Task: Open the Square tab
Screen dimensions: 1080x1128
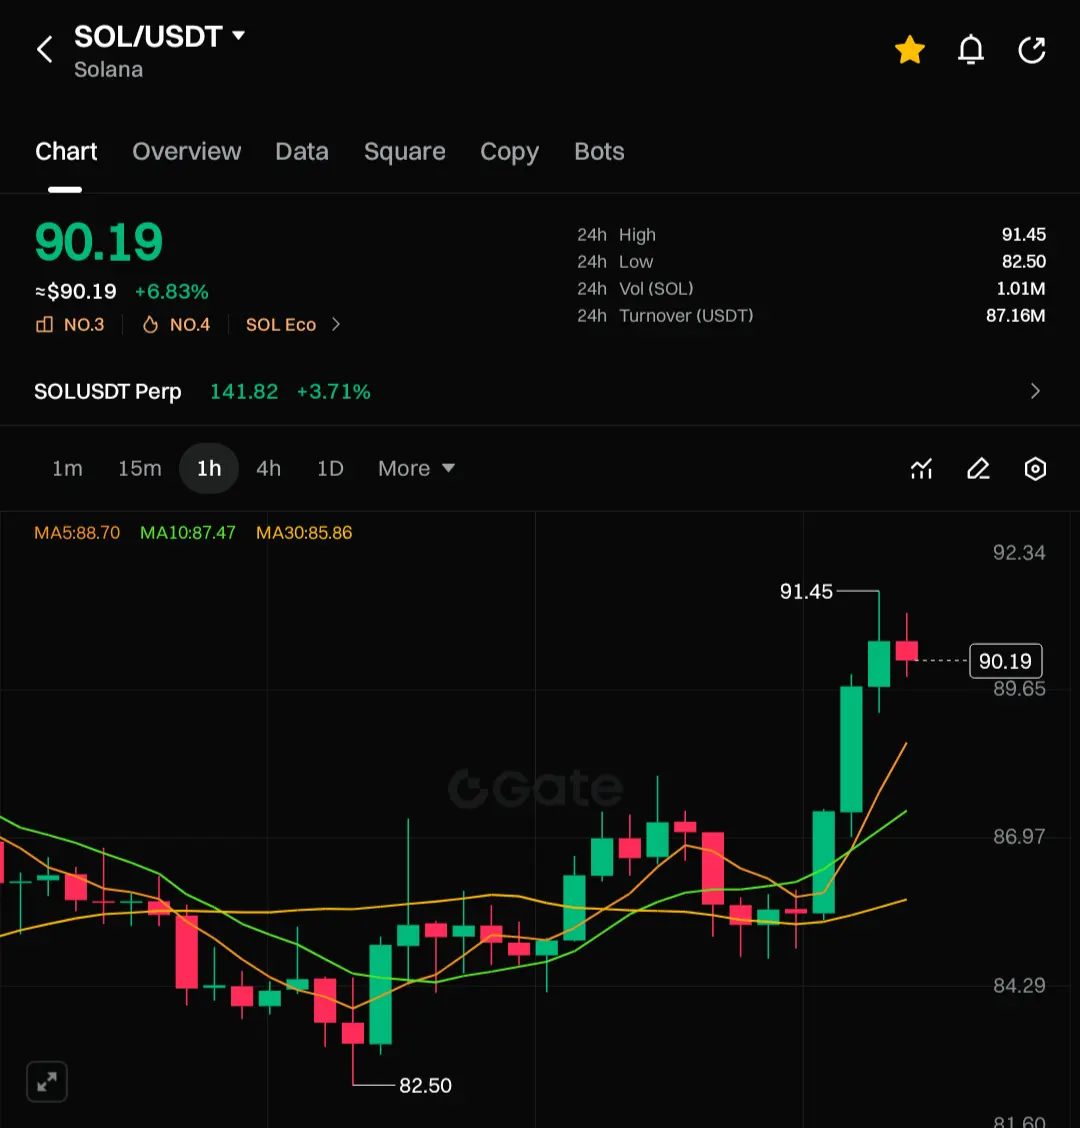Action: tap(404, 151)
